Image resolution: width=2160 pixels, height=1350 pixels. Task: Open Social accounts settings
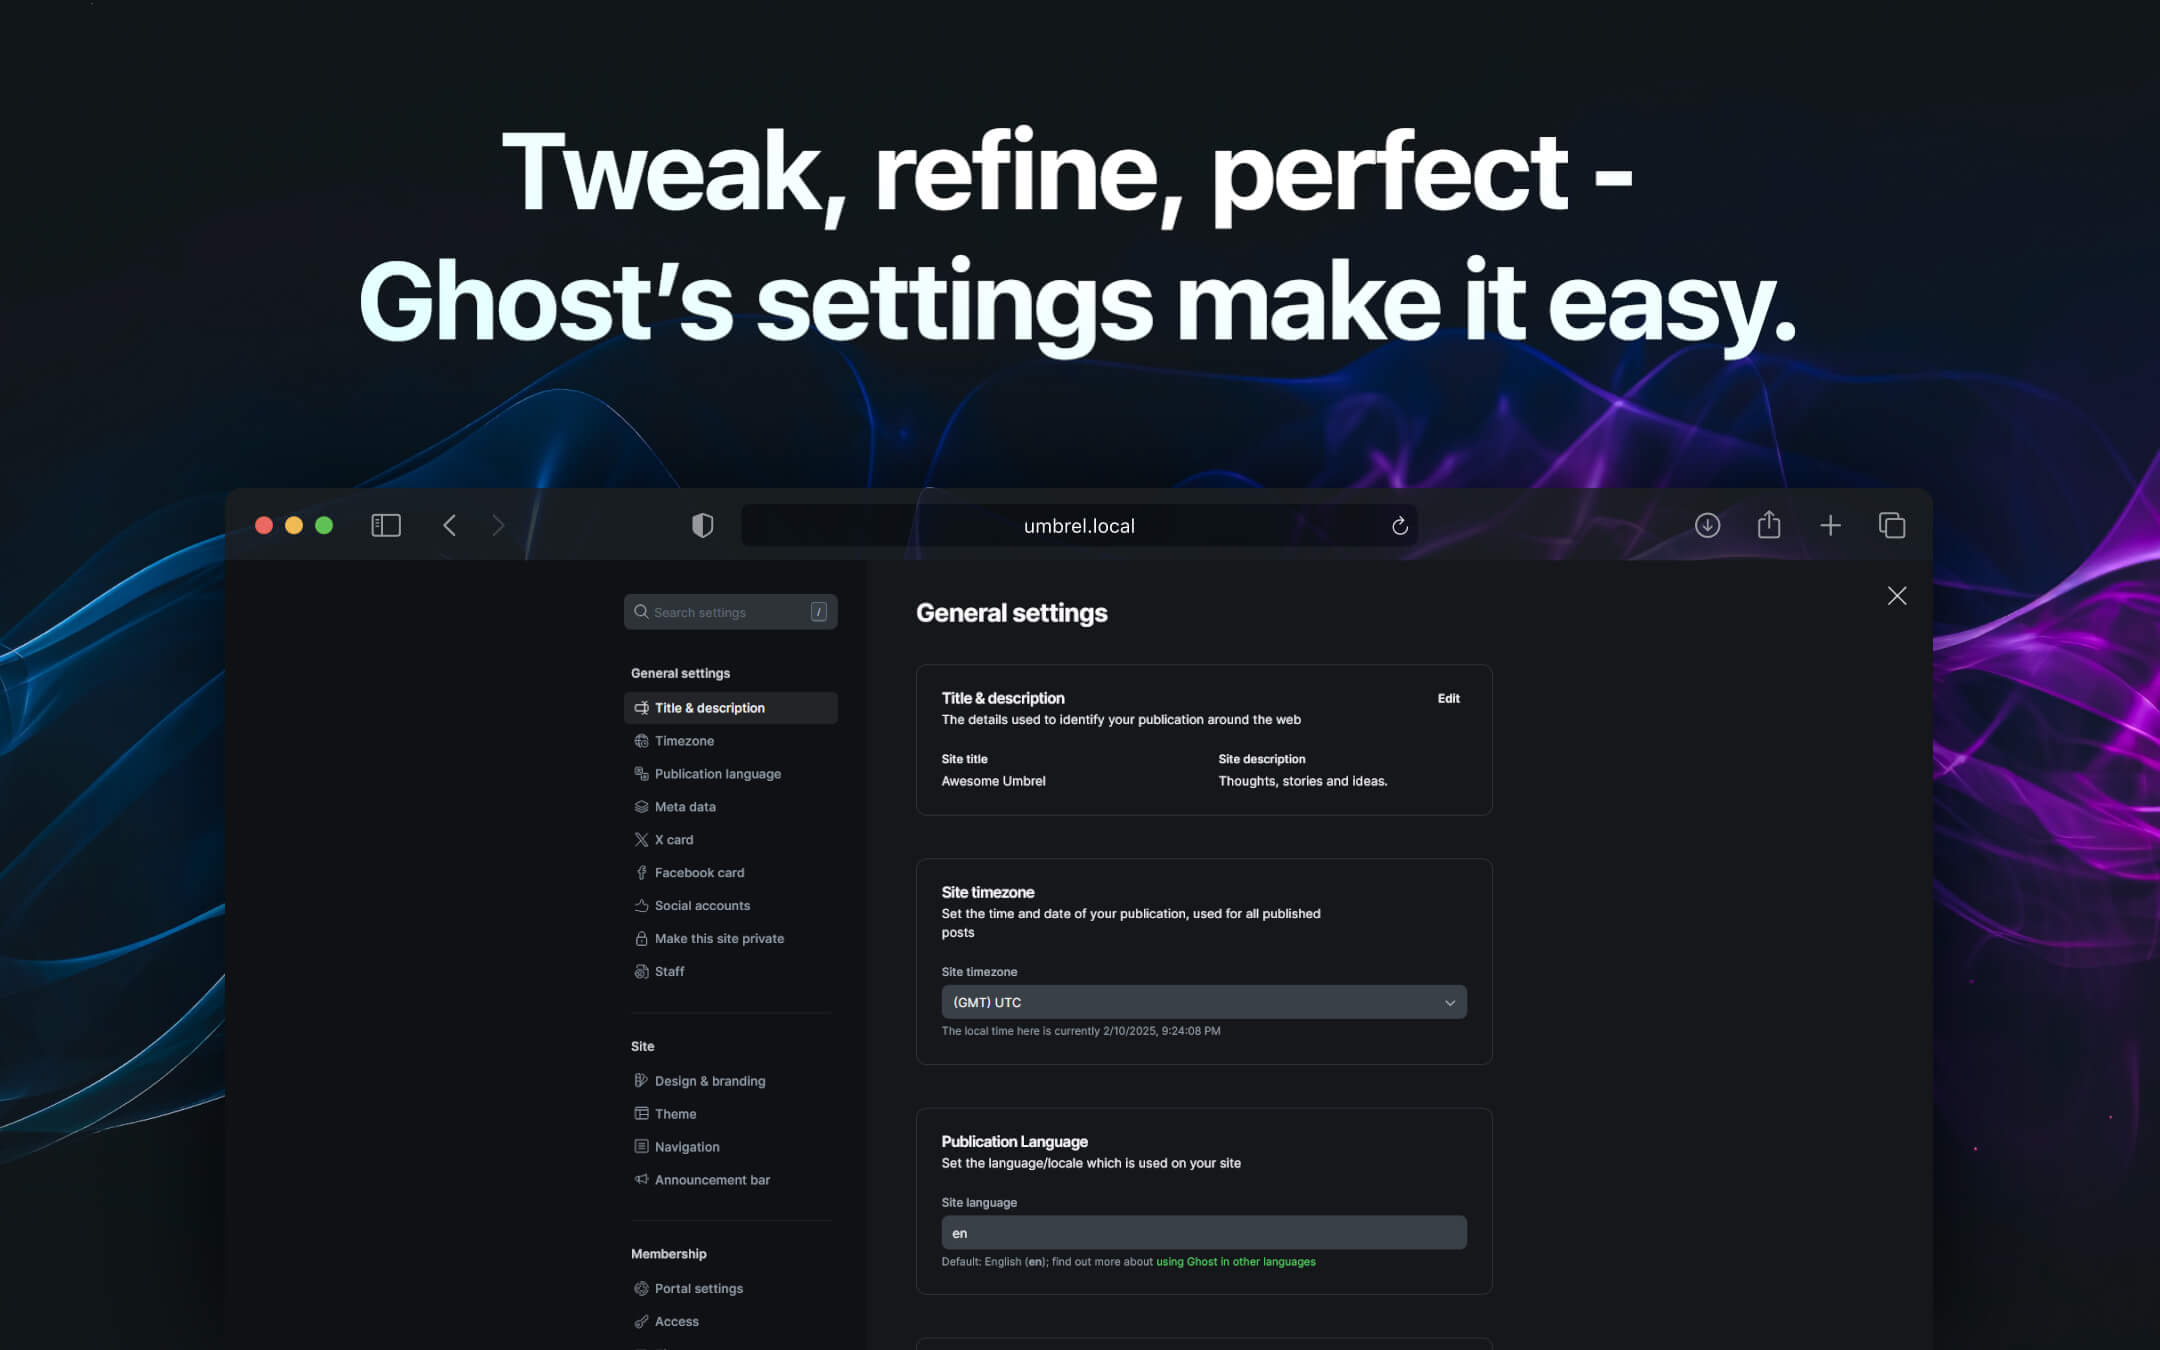coord(701,905)
